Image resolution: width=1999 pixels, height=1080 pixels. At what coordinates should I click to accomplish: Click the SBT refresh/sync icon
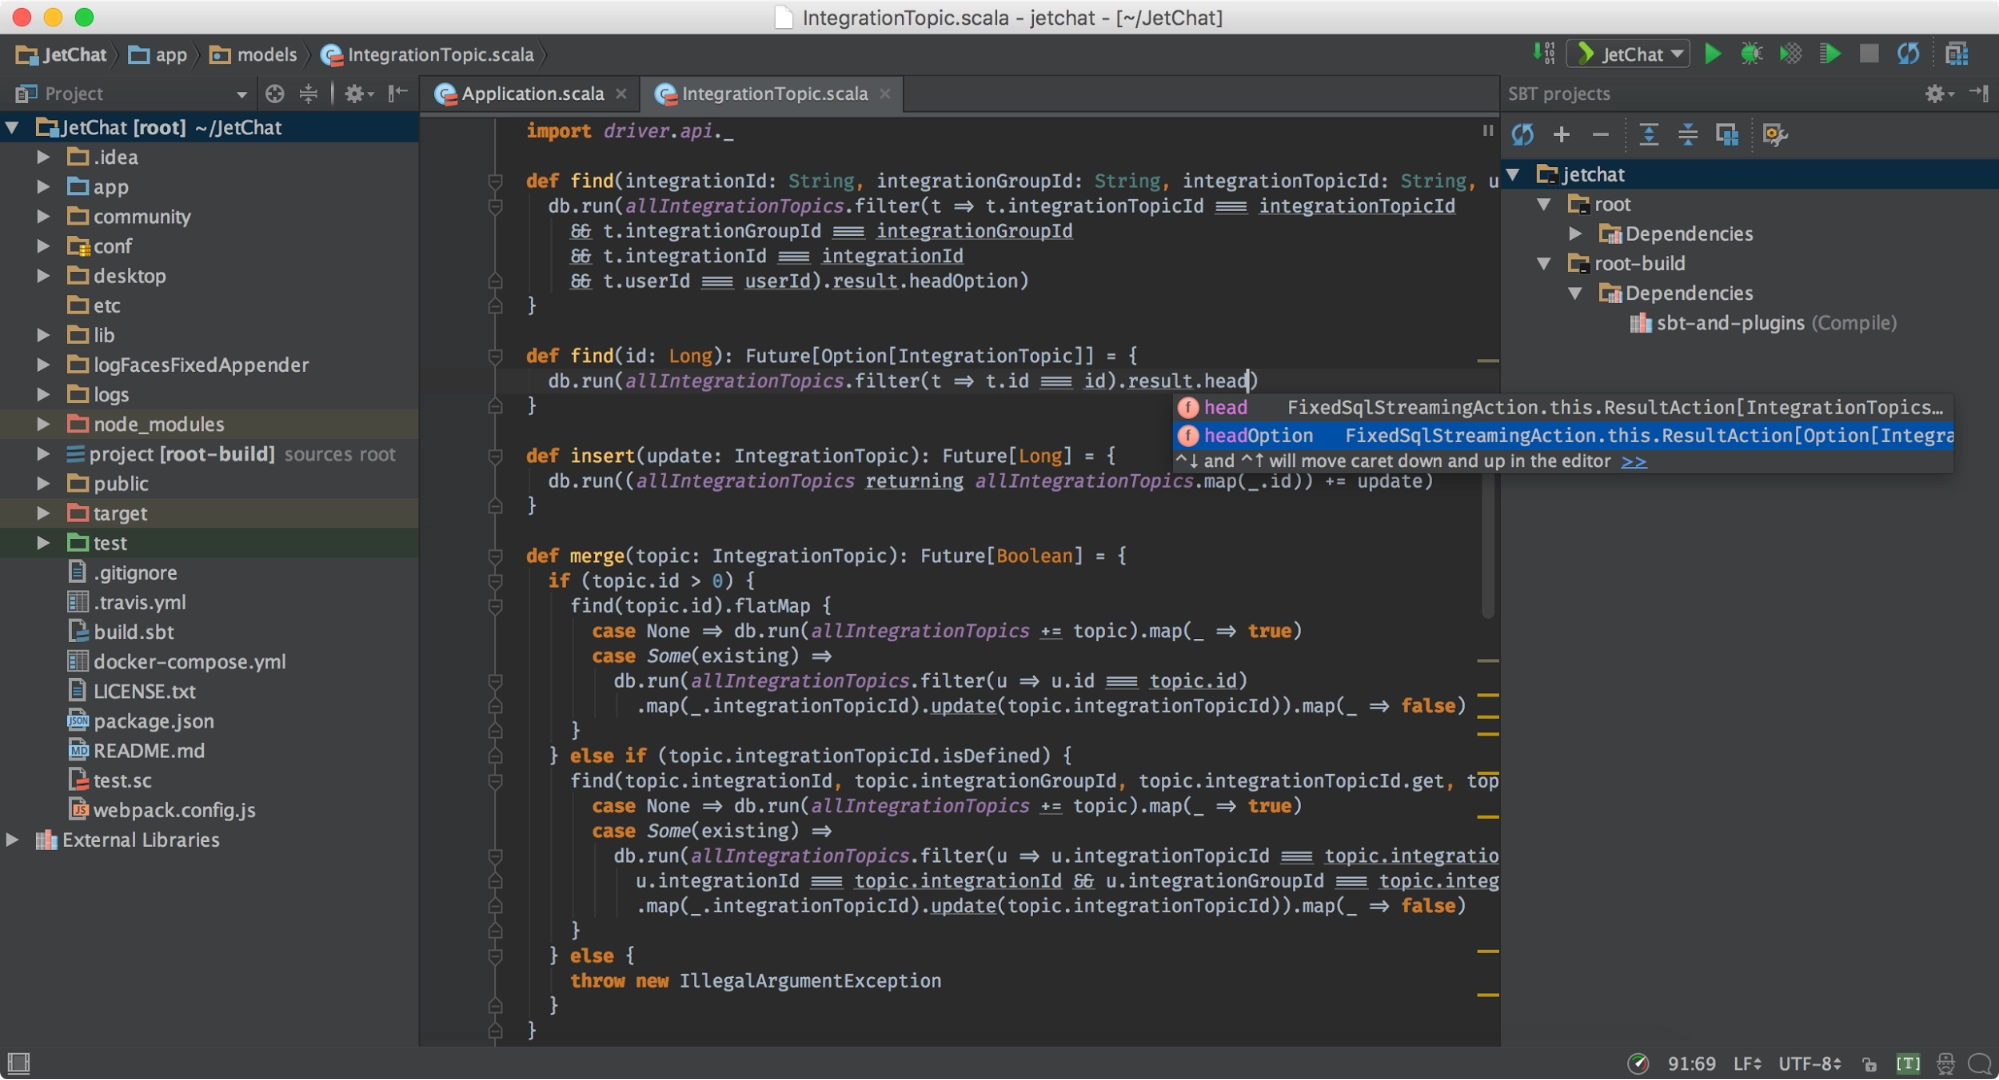[x=1528, y=132]
